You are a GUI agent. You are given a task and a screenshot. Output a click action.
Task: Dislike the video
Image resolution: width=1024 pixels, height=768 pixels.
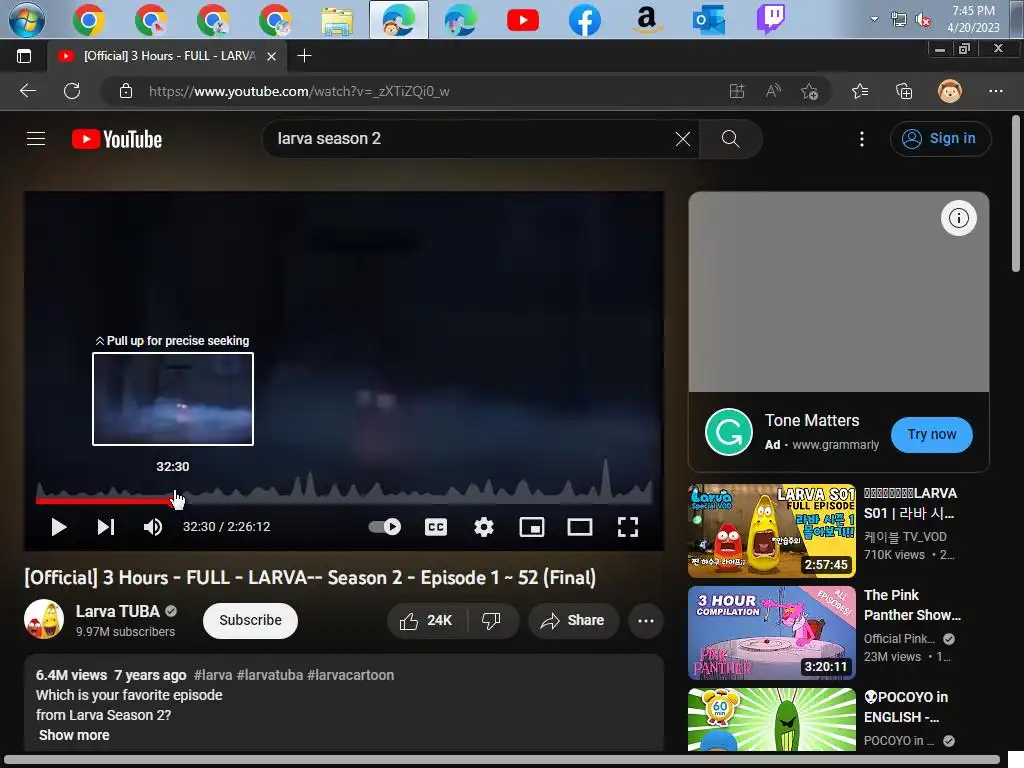[x=492, y=620]
